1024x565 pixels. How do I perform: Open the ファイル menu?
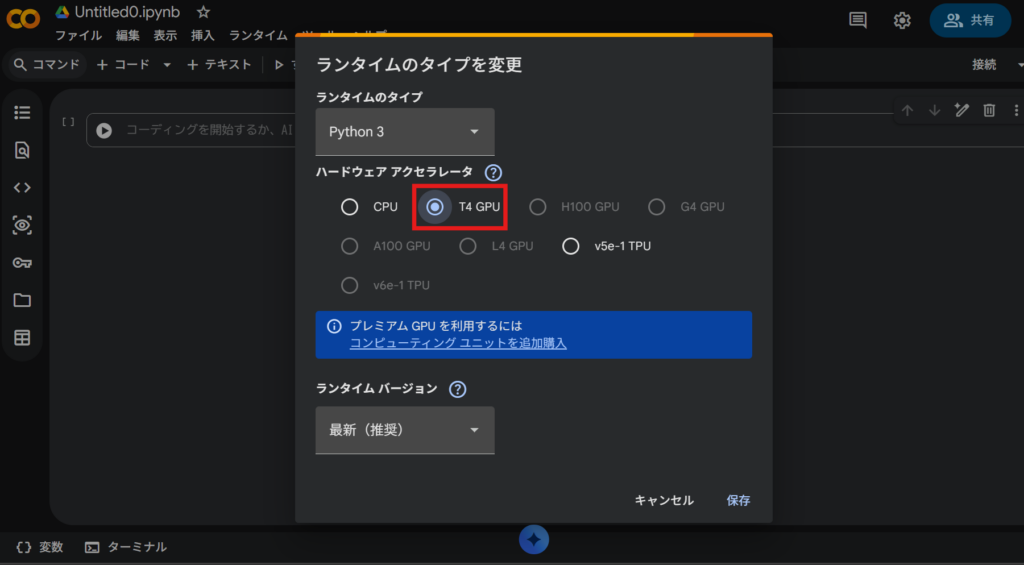78,35
